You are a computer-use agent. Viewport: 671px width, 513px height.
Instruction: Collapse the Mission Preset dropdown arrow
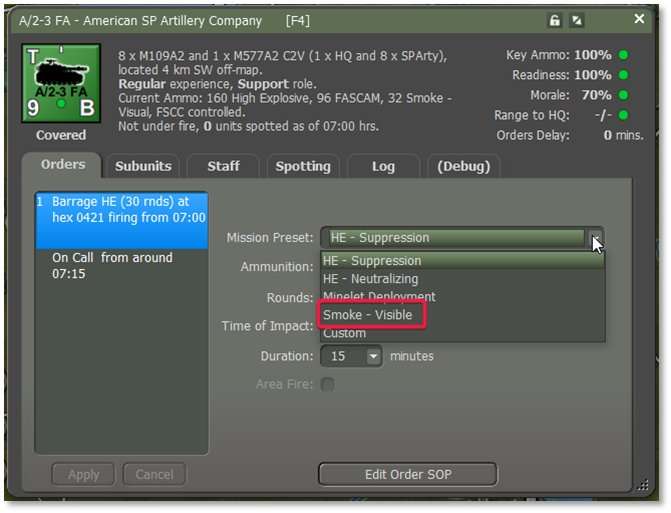tap(595, 238)
